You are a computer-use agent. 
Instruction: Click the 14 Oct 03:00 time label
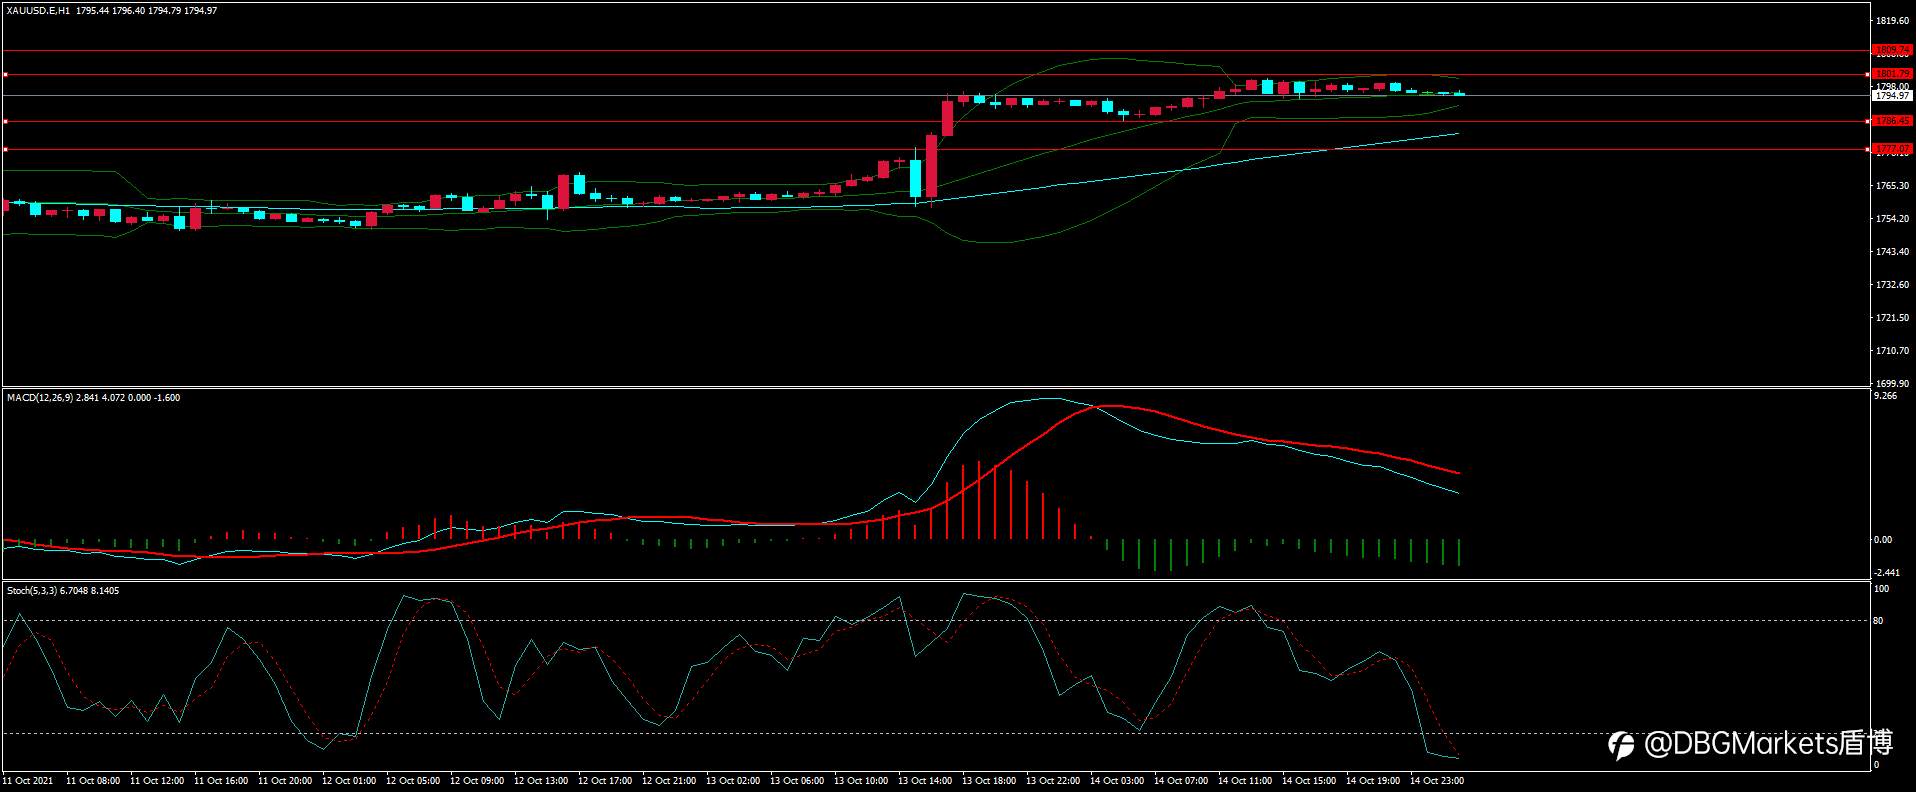click(1117, 780)
